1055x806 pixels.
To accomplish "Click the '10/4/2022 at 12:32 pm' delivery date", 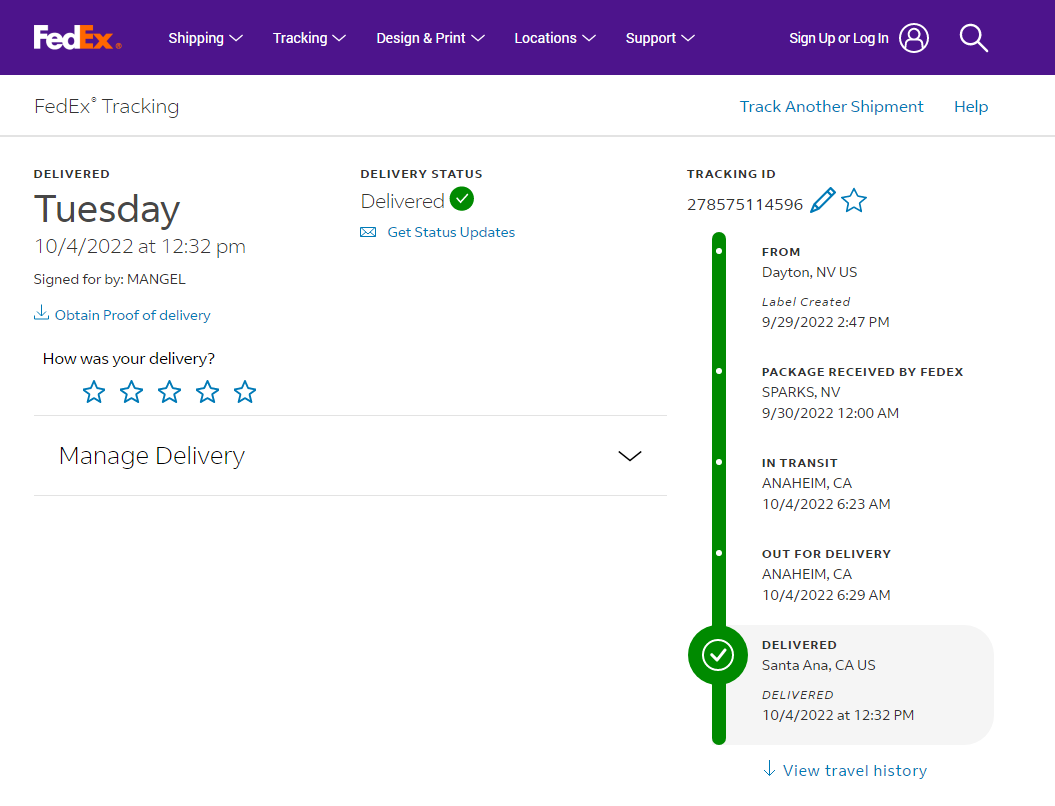I will pyautogui.click(x=140, y=246).
